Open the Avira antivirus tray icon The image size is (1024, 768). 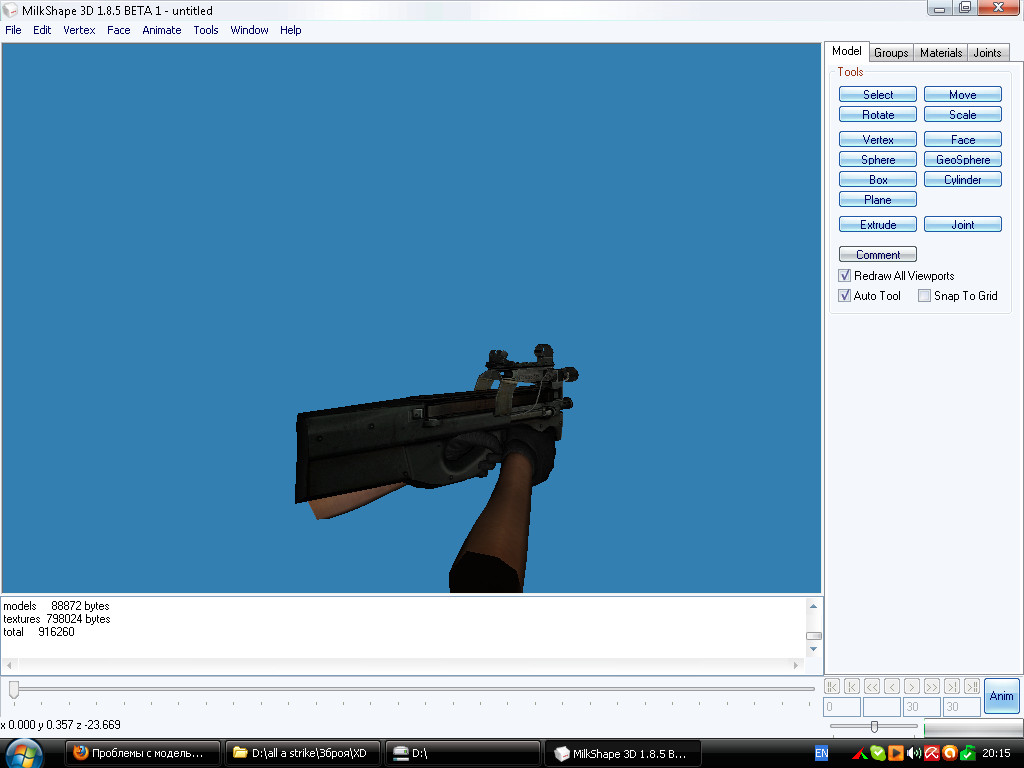(930, 753)
